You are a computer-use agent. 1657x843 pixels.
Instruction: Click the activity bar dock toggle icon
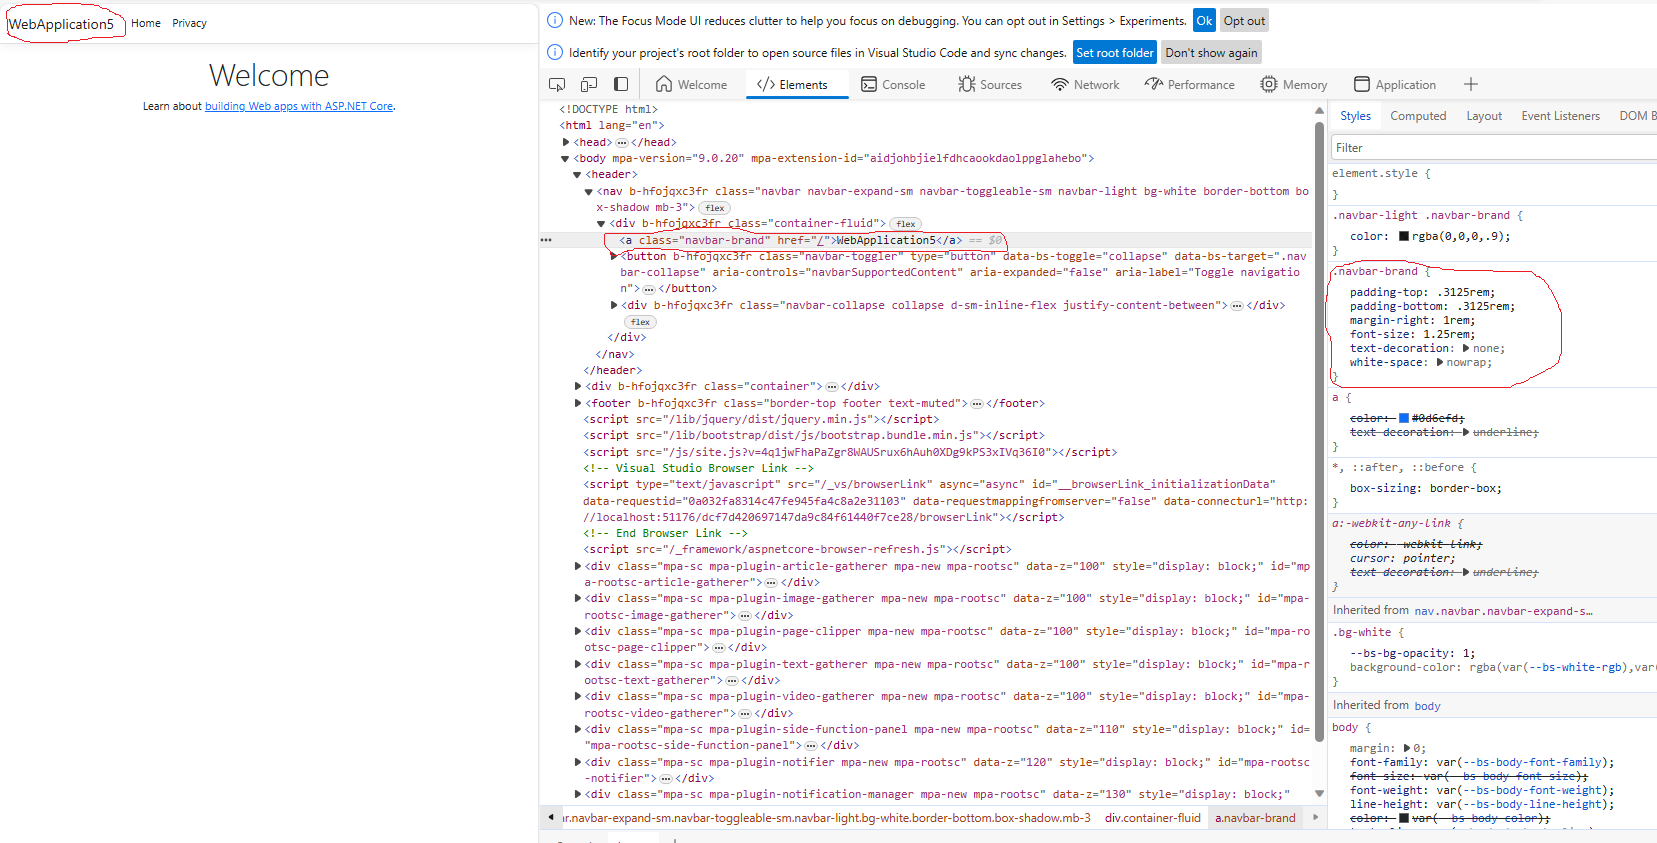(x=621, y=85)
